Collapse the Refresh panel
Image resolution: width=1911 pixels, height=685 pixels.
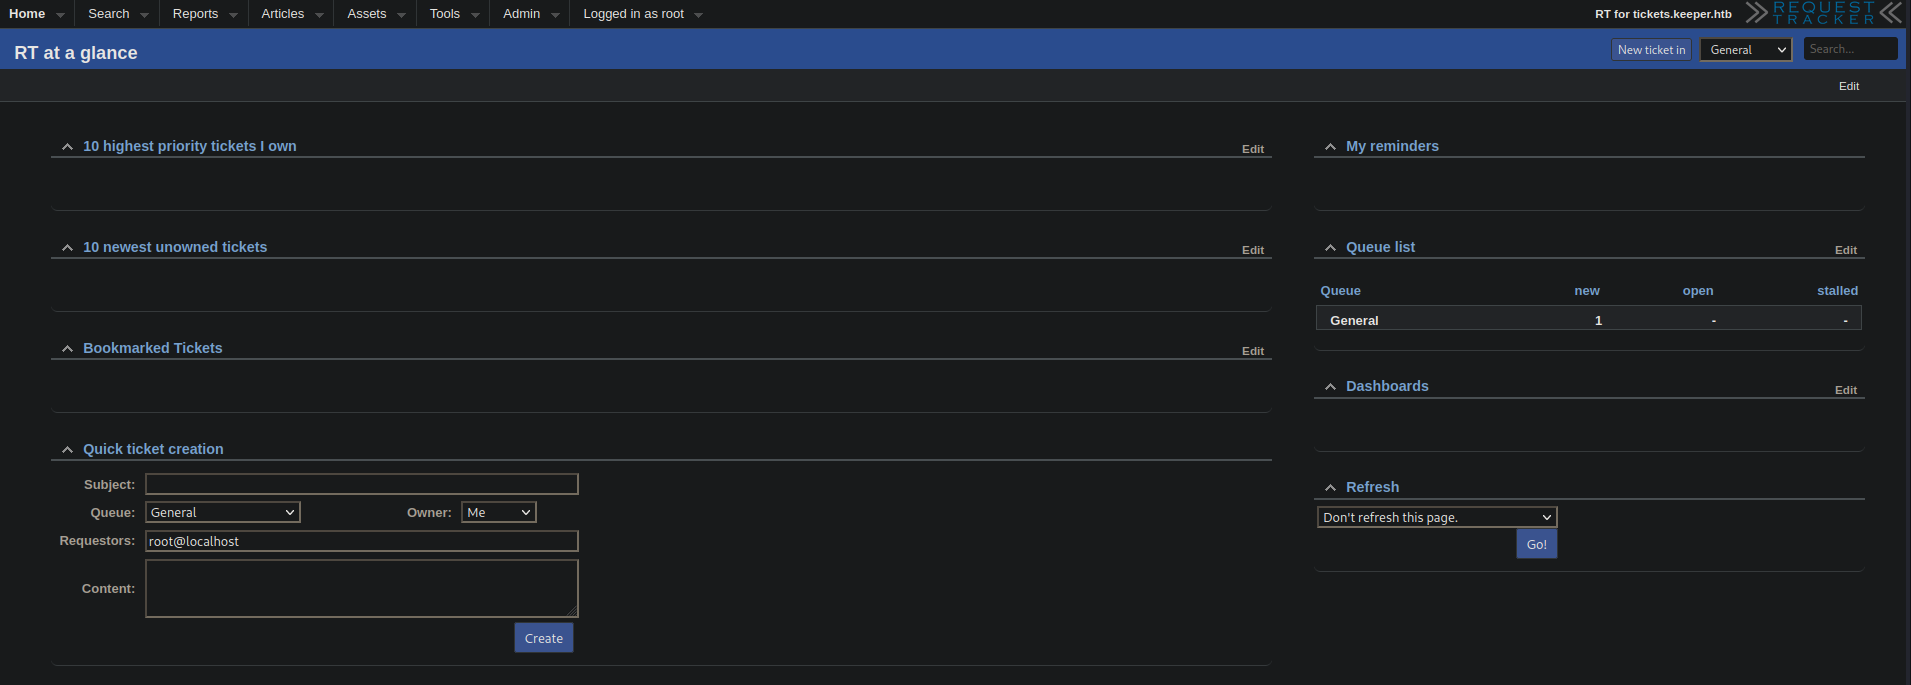tap(1330, 488)
